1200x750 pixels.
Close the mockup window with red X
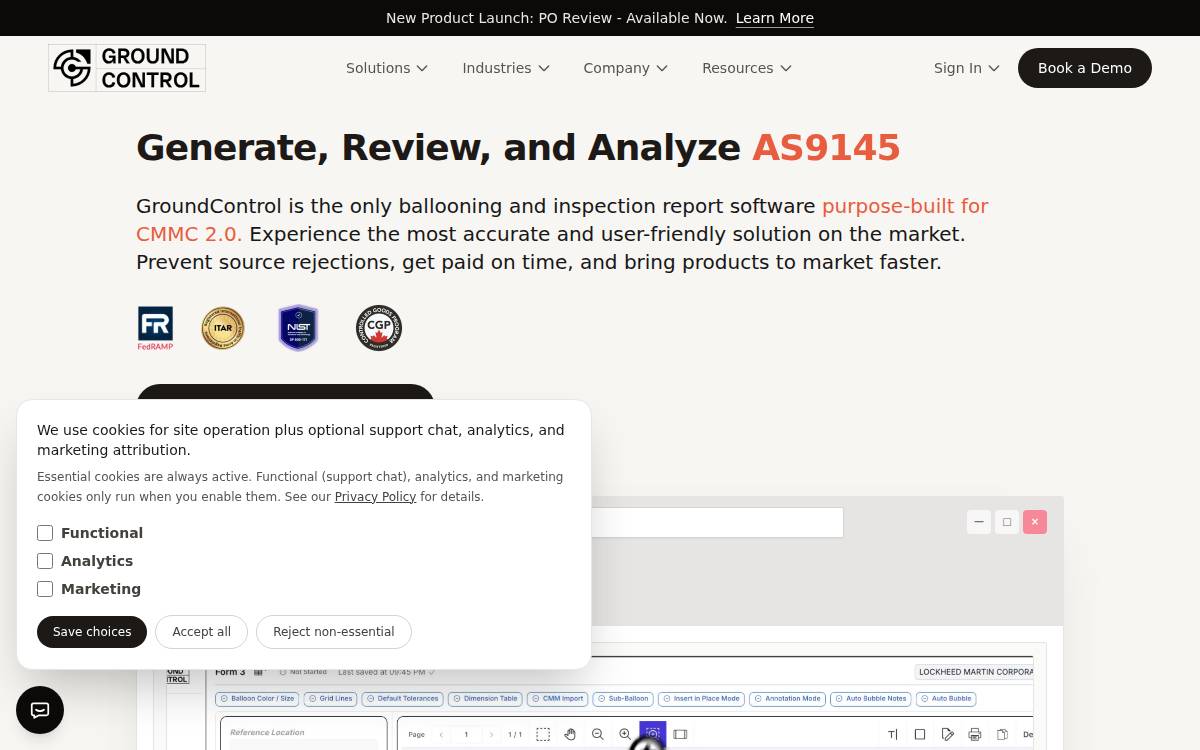[1035, 522]
